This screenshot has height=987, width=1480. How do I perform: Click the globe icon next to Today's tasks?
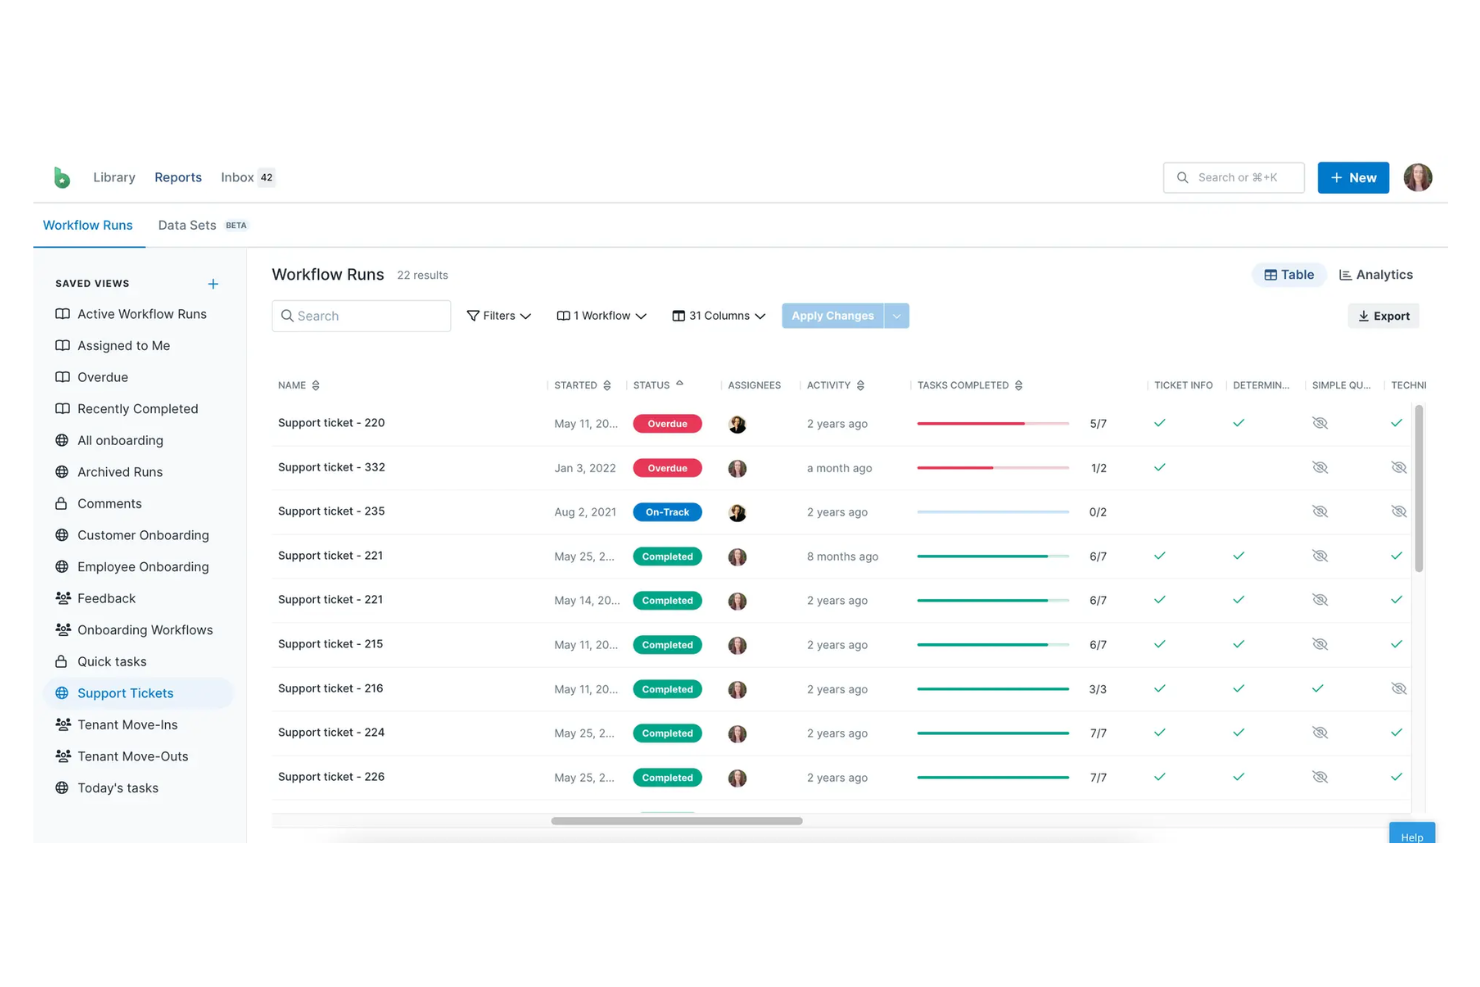point(62,788)
